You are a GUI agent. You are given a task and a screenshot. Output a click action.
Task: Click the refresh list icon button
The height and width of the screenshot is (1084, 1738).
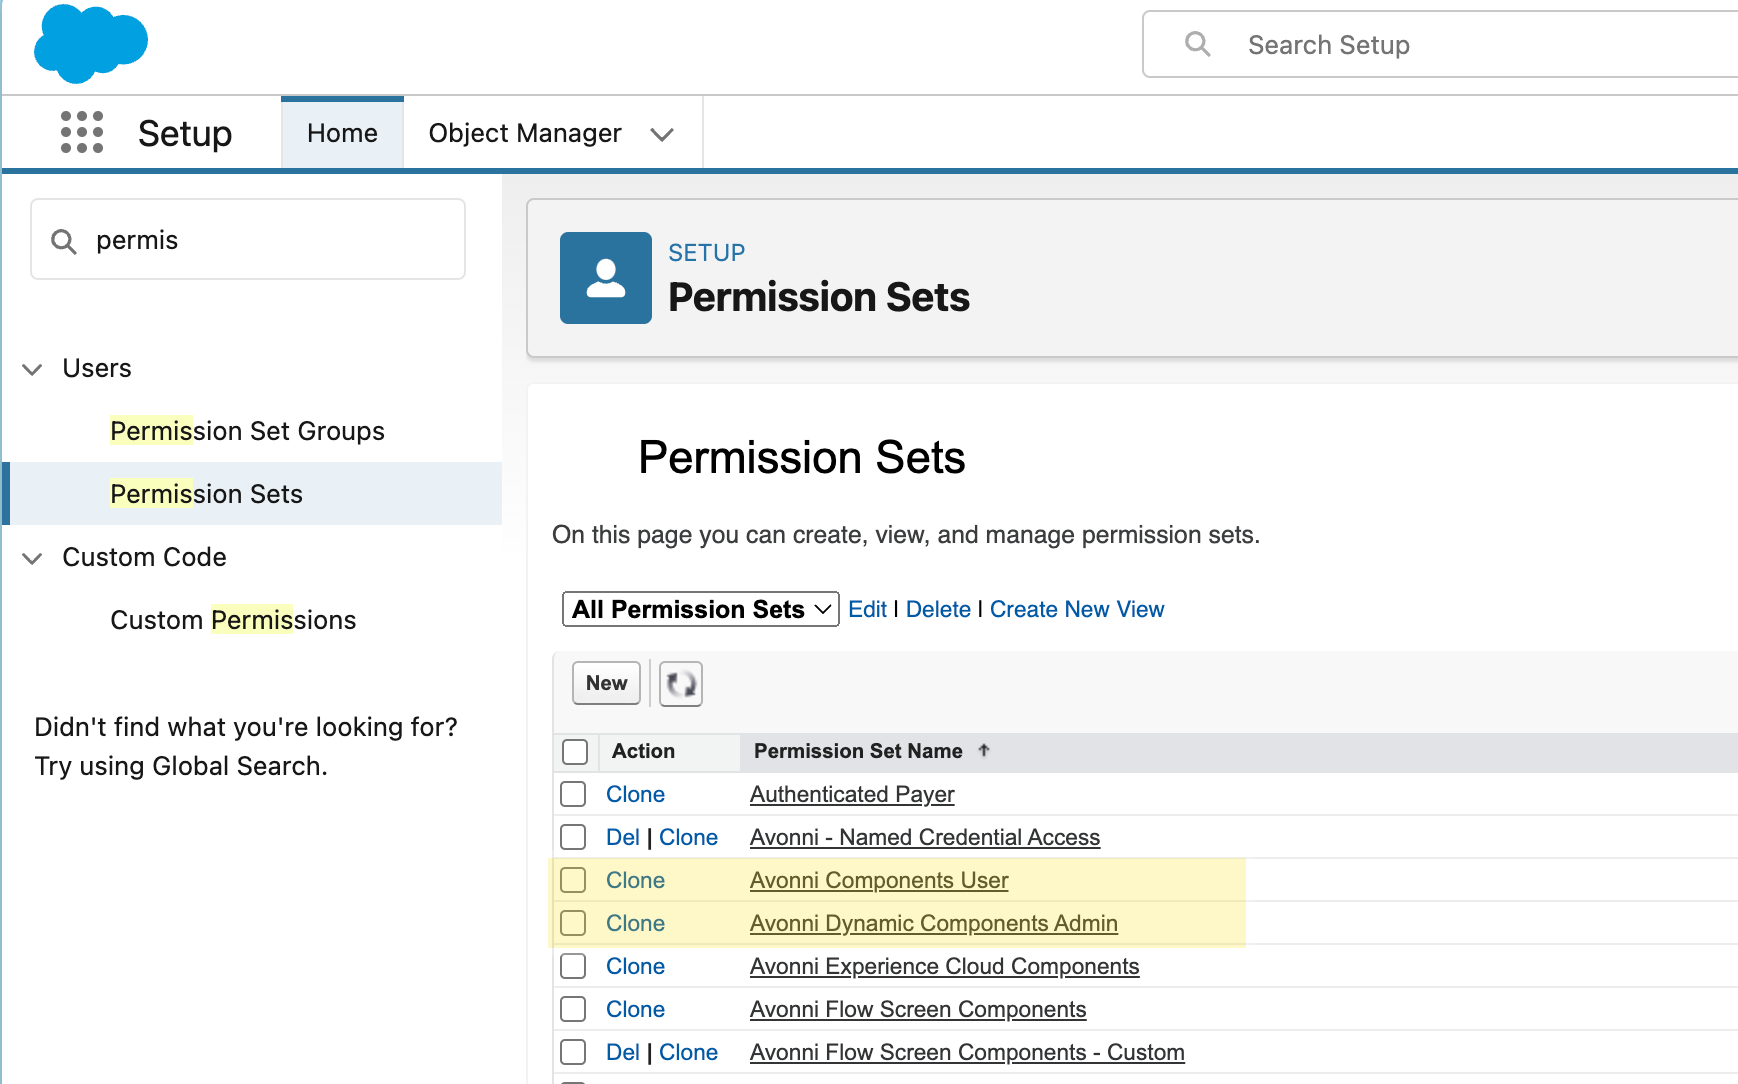[x=681, y=684]
